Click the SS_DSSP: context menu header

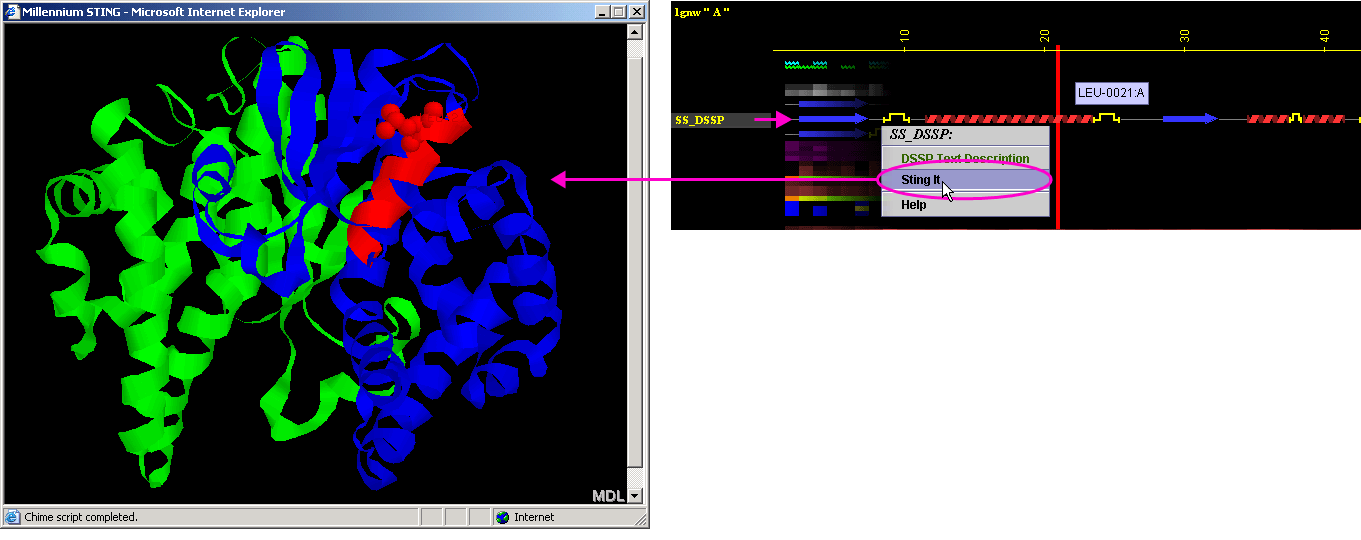tap(921, 135)
